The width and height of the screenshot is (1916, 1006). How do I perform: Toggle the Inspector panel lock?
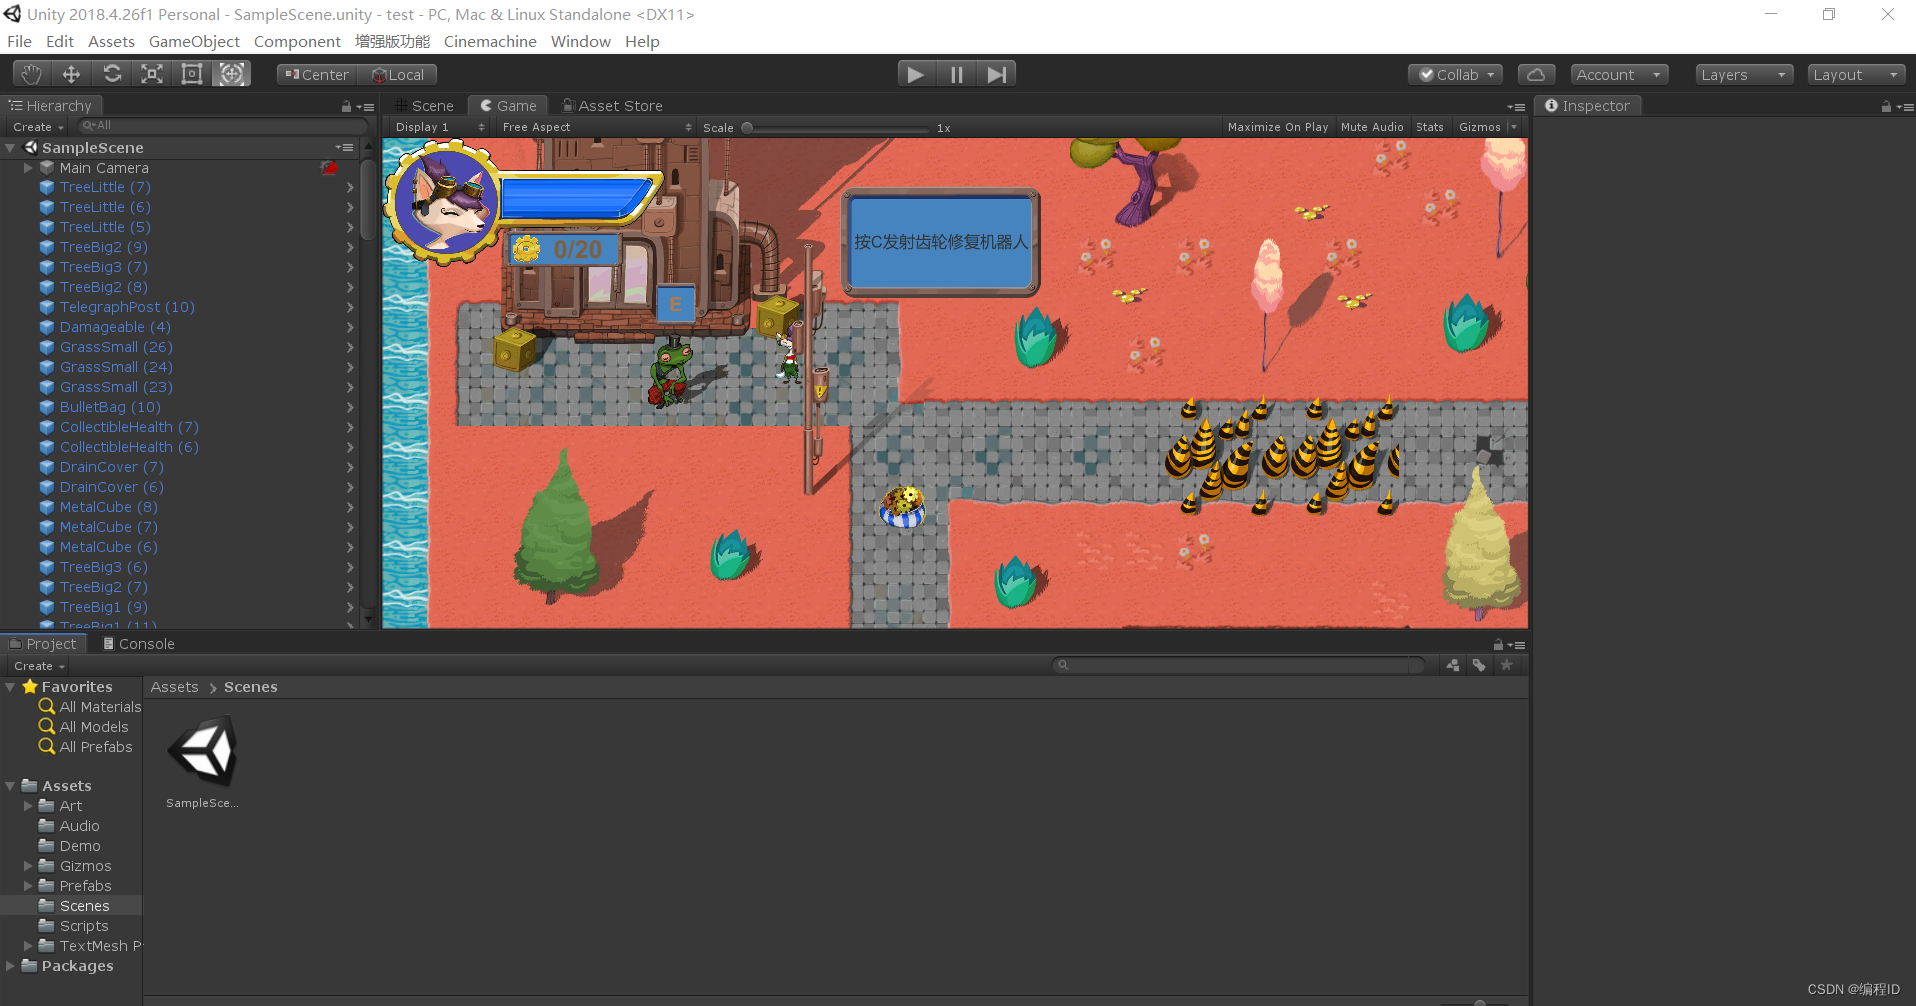[x=1886, y=106]
